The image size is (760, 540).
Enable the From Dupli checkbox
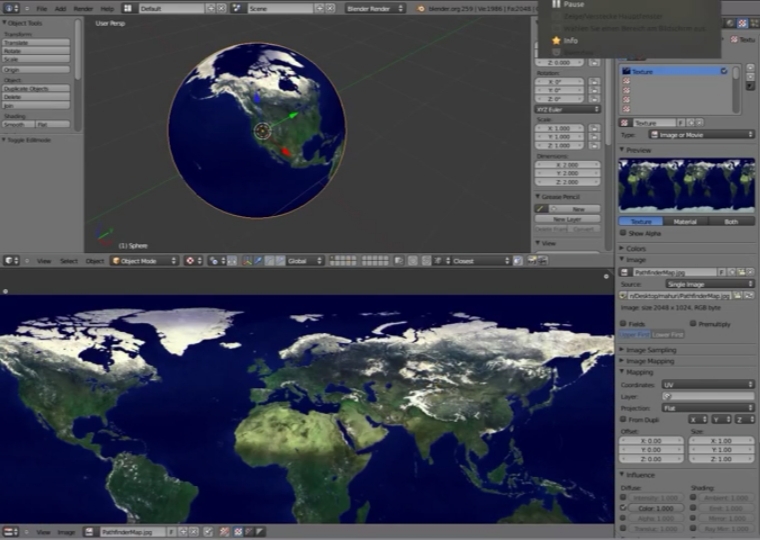point(623,419)
